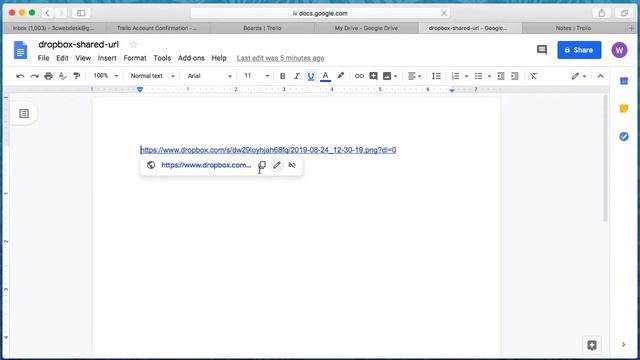640x360 pixels.
Task: Toggle underline formatting
Action: pyautogui.click(x=311, y=76)
